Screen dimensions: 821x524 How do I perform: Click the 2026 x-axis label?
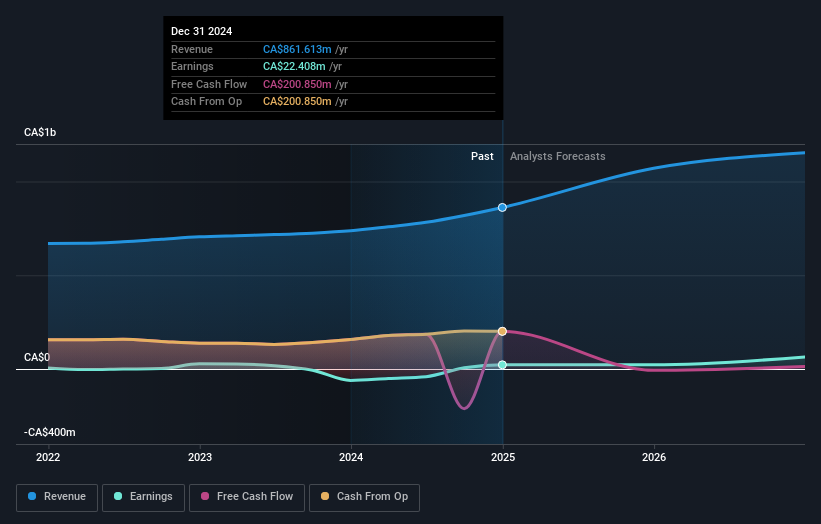click(x=654, y=457)
